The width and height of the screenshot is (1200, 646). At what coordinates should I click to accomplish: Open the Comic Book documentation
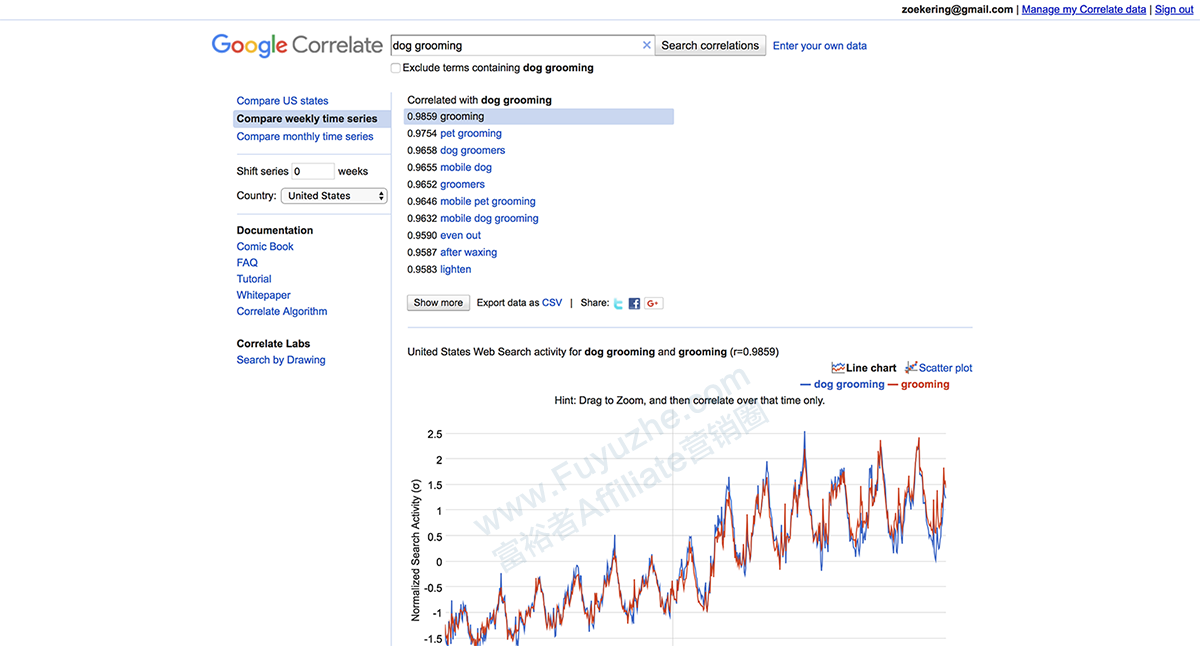[x=265, y=247]
